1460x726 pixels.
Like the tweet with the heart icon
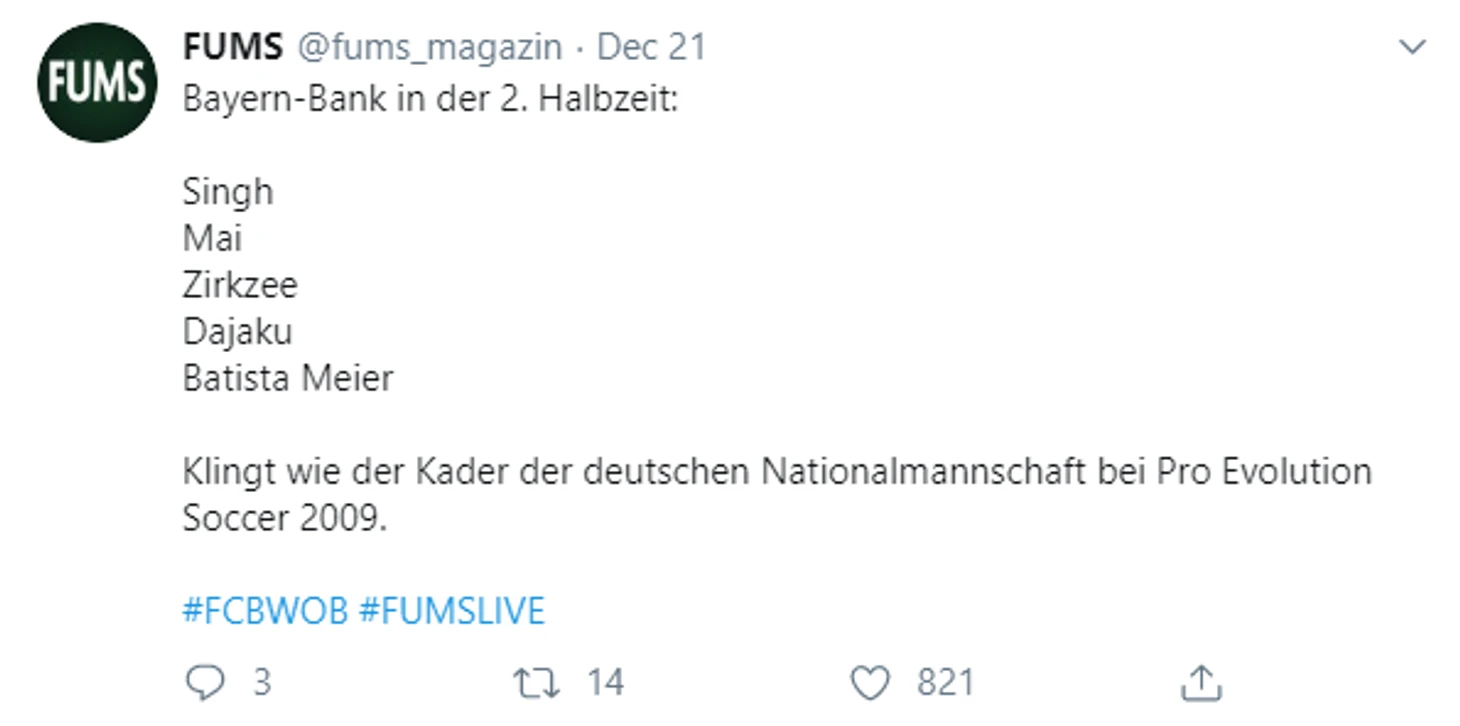click(x=870, y=683)
